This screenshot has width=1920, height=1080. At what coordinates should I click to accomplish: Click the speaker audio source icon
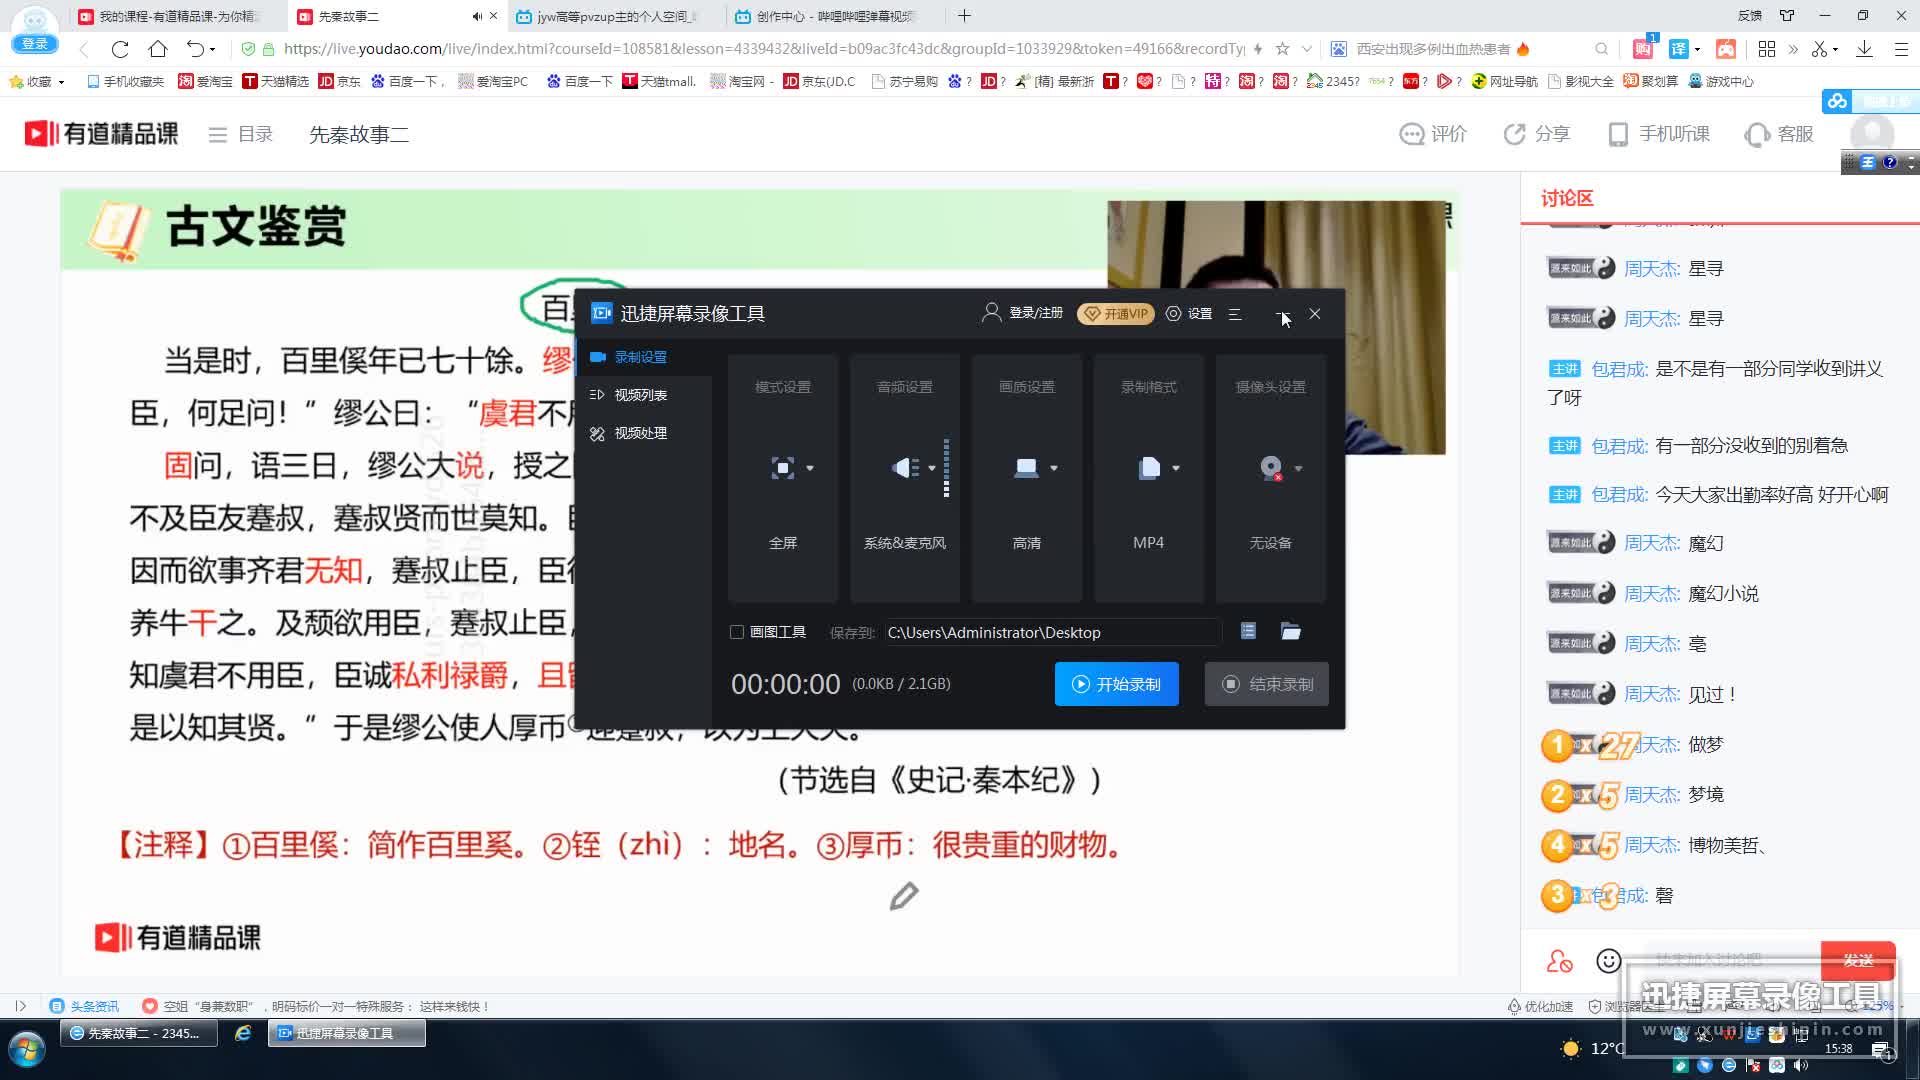point(906,468)
